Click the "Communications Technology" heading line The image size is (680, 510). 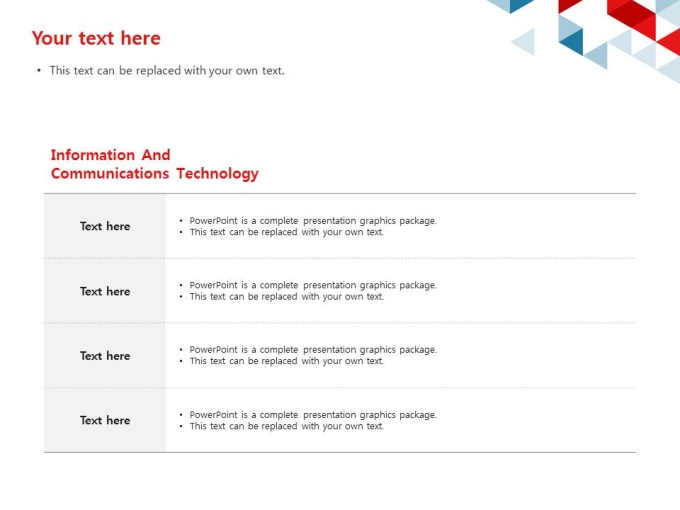pos(155,173)
